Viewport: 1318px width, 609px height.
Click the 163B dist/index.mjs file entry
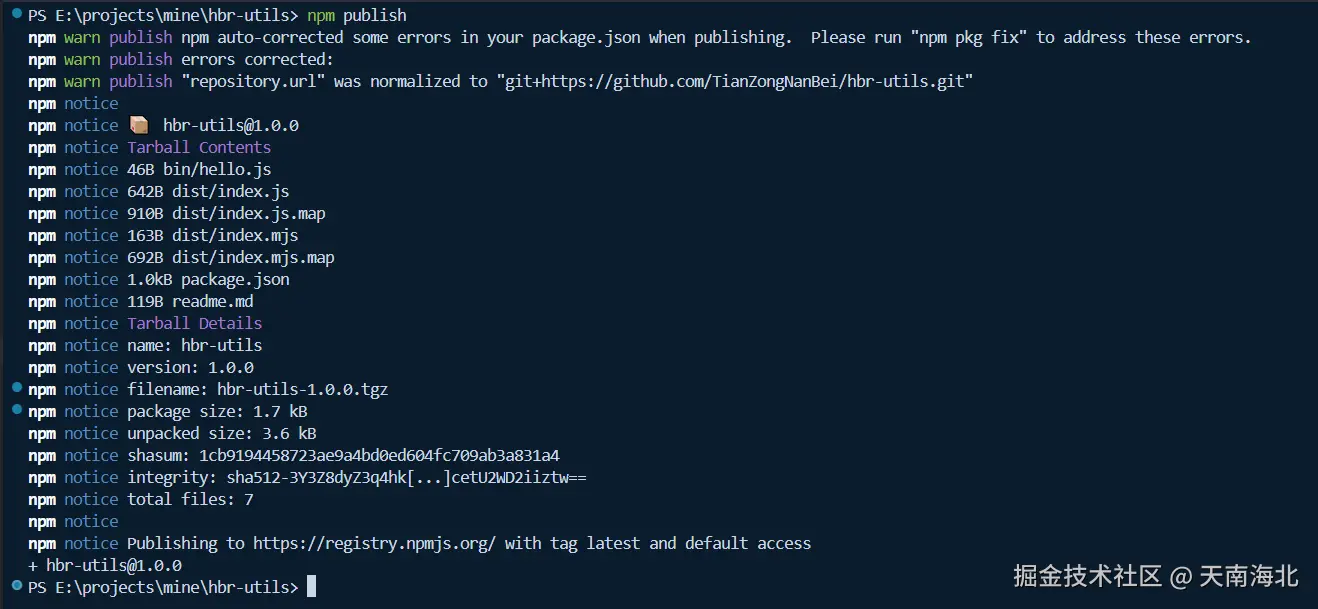[x=212, y=235]
